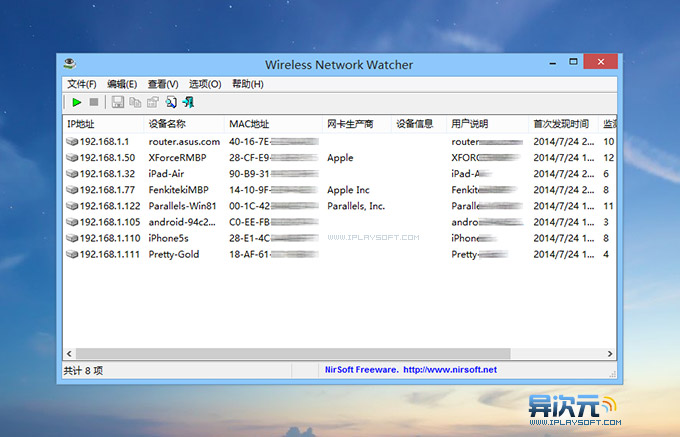
Task: Click the find magnifier toolbar icon
Action: (x=171, y=102)
